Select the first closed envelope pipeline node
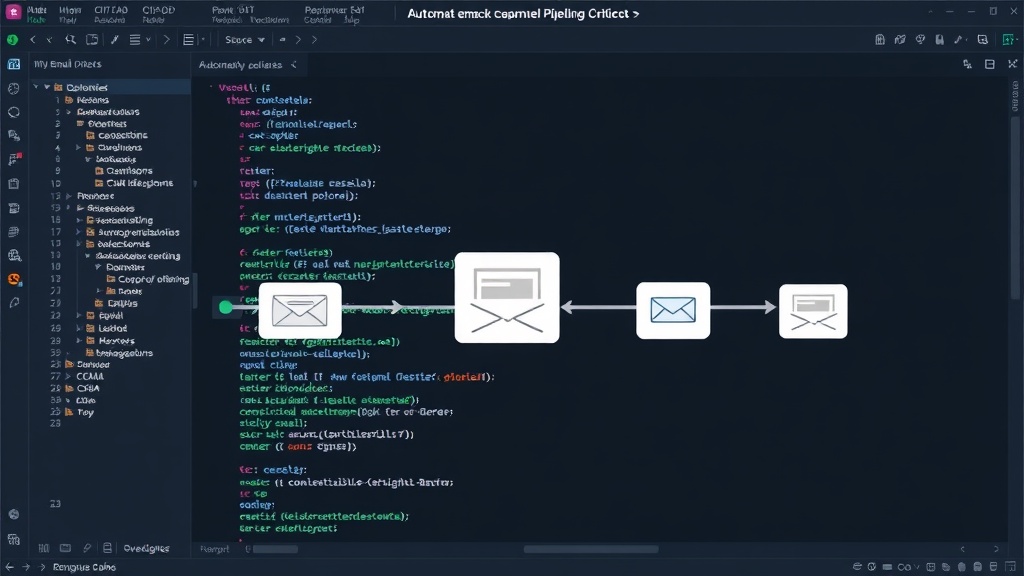The width and height of the screenshot is (1024, 576). point(300,310)
